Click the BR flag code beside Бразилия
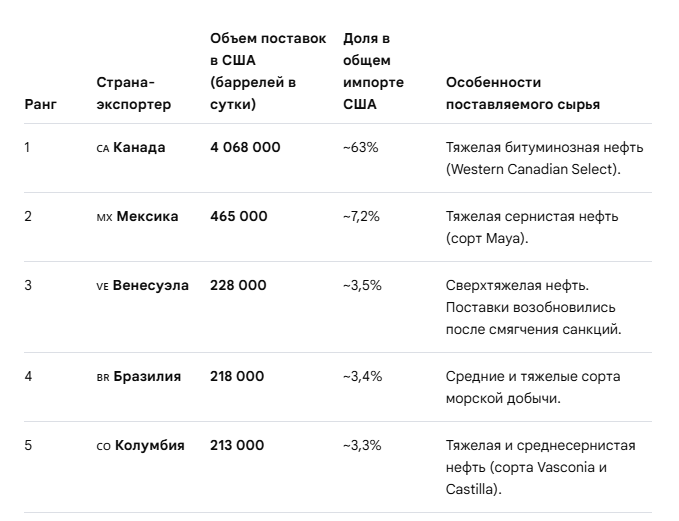Viewport: 679px width, 521px height. [x=103, y=378]
